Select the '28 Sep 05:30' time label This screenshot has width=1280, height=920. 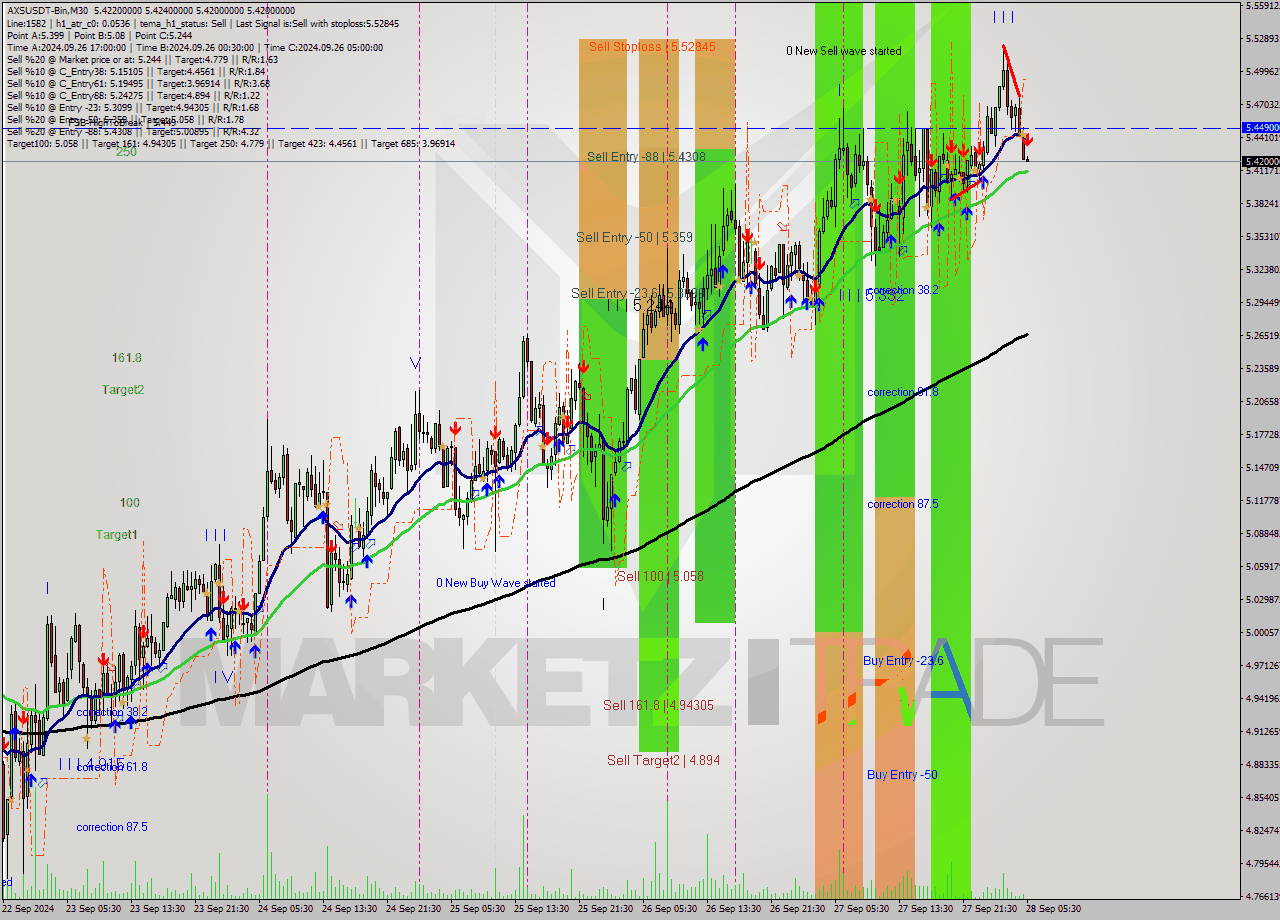1053,909
